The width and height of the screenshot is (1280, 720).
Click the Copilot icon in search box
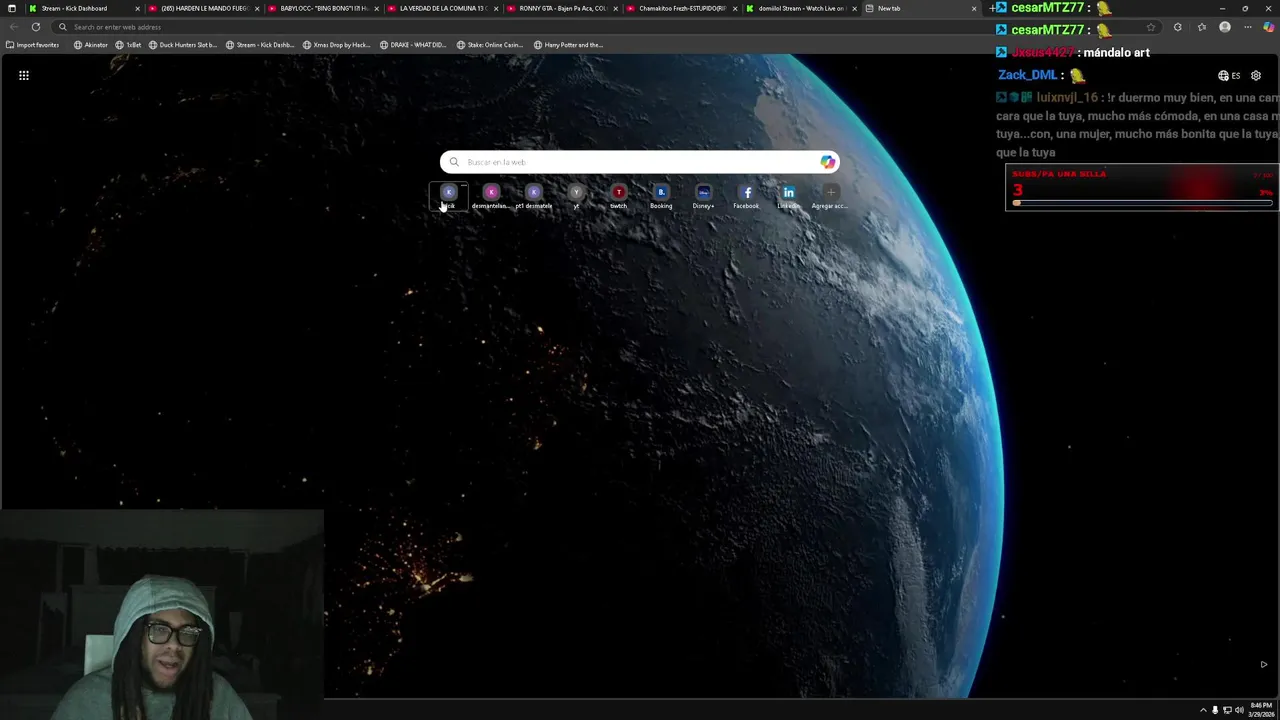point(827,162)
